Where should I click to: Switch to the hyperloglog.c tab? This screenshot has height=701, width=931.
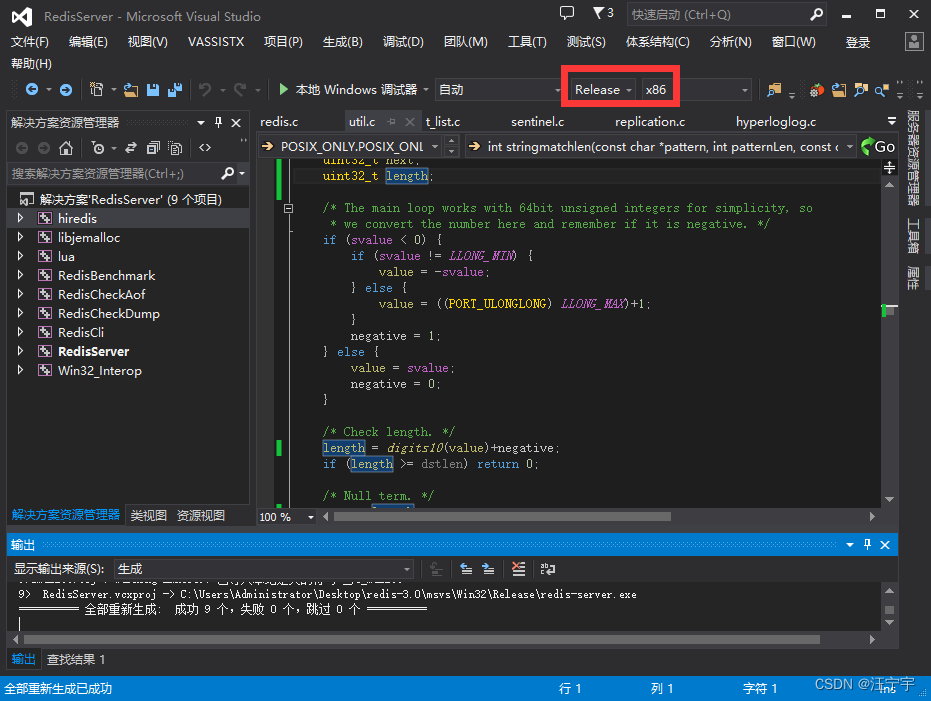coord(775,122)
